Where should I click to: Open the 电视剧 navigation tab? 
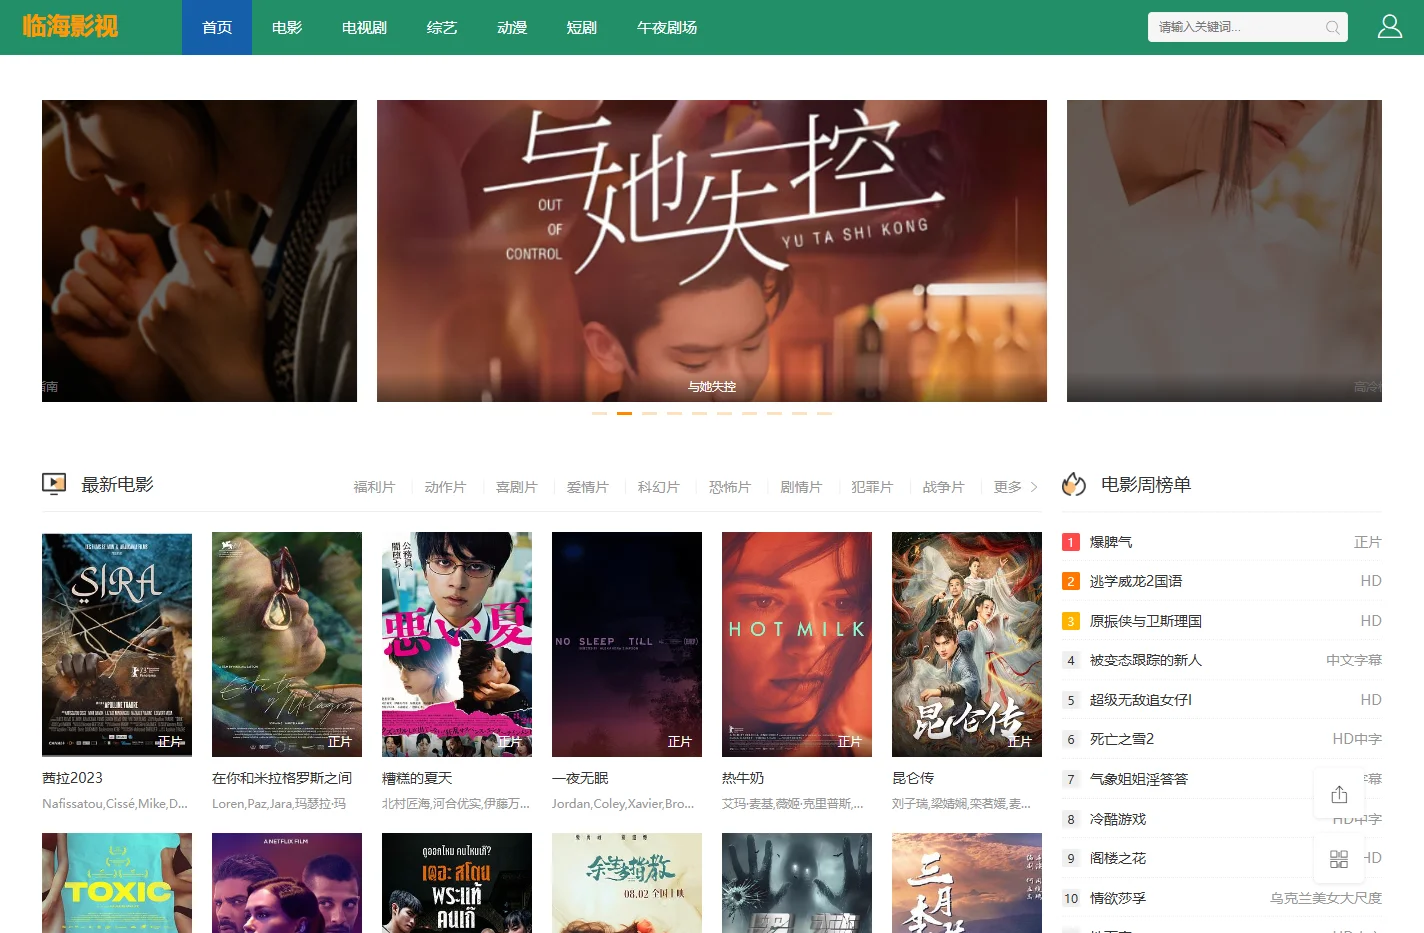point(364,27)
